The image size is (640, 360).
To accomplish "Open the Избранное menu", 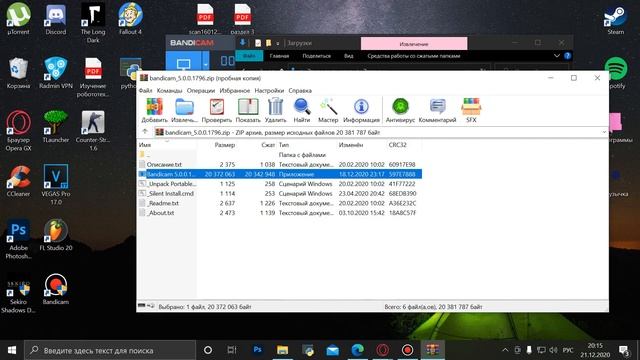I will pos(235,91).
